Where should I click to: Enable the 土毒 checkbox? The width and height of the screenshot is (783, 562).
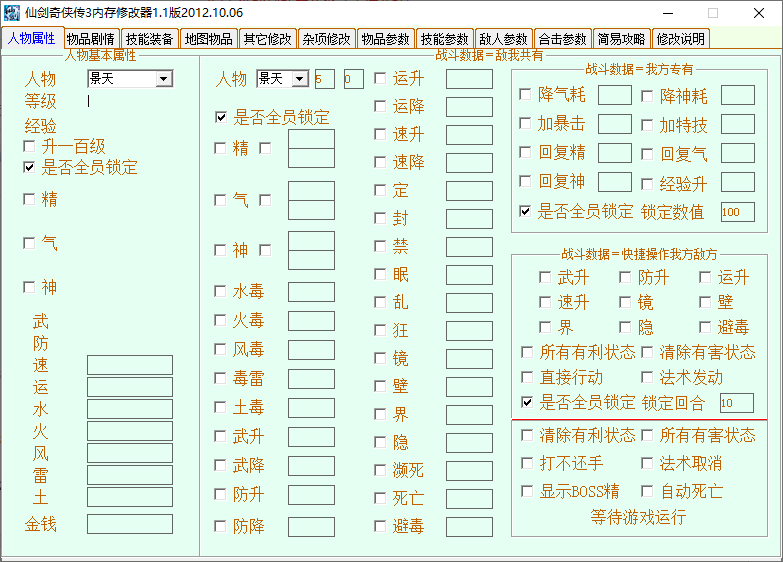220,407
